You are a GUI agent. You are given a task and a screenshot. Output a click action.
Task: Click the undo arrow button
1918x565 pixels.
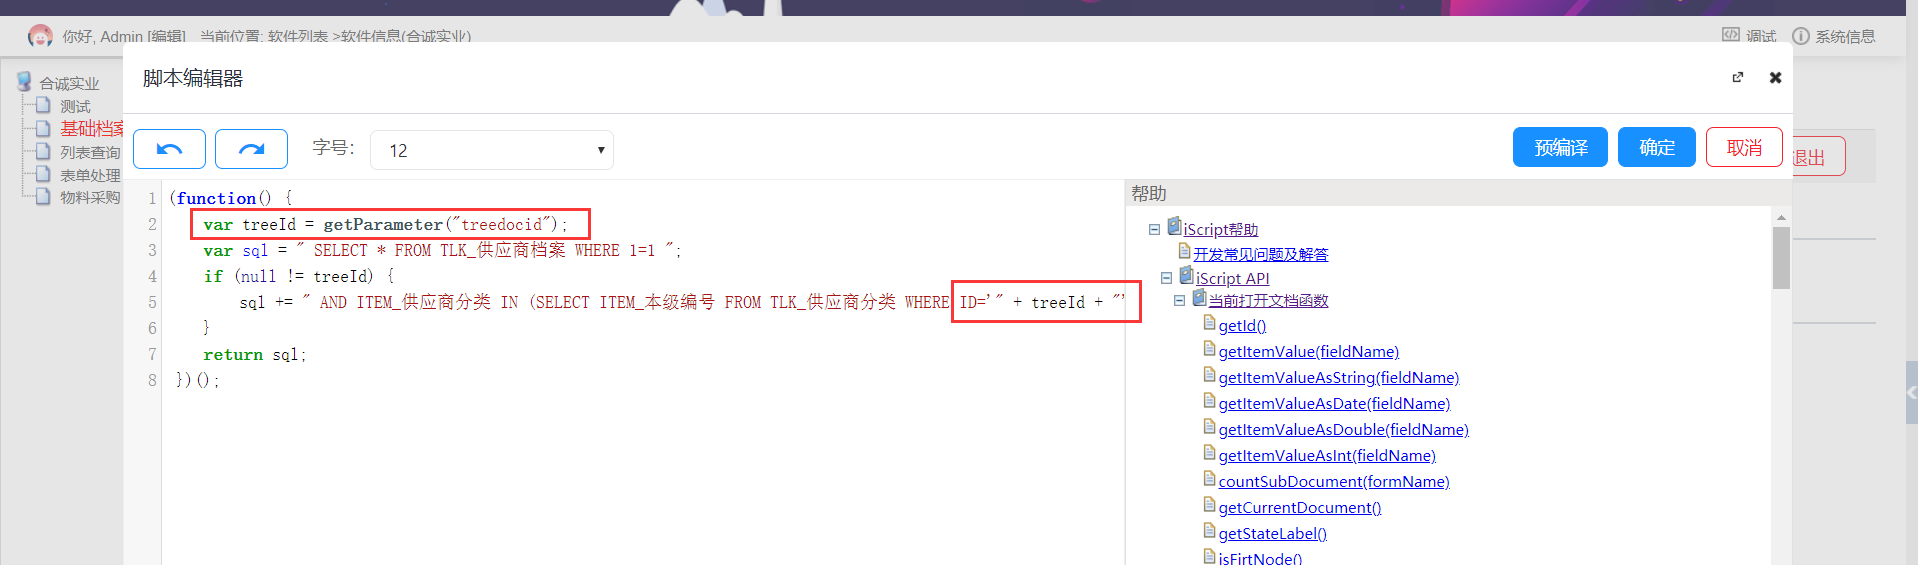169,149
